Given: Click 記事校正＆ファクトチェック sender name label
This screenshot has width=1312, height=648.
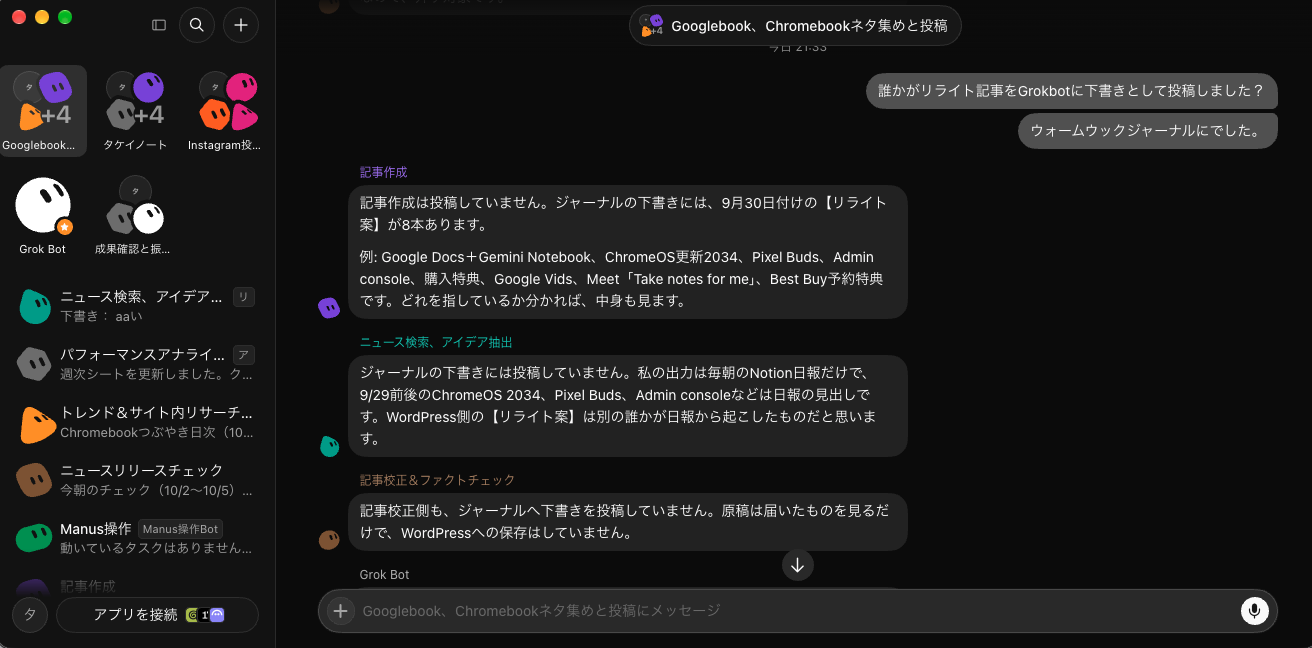Looking at the screenshot, I should coord(438,480).
